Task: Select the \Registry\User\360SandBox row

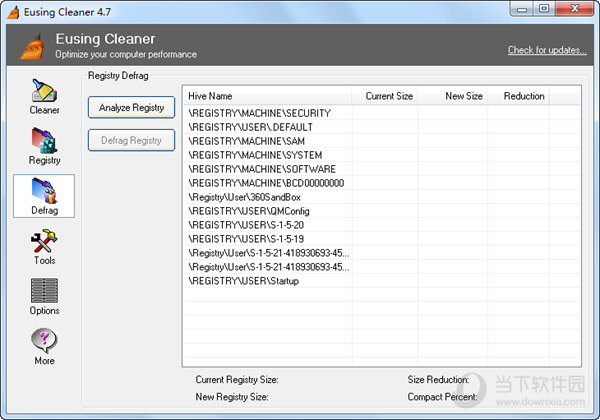Action: point(382,197)
